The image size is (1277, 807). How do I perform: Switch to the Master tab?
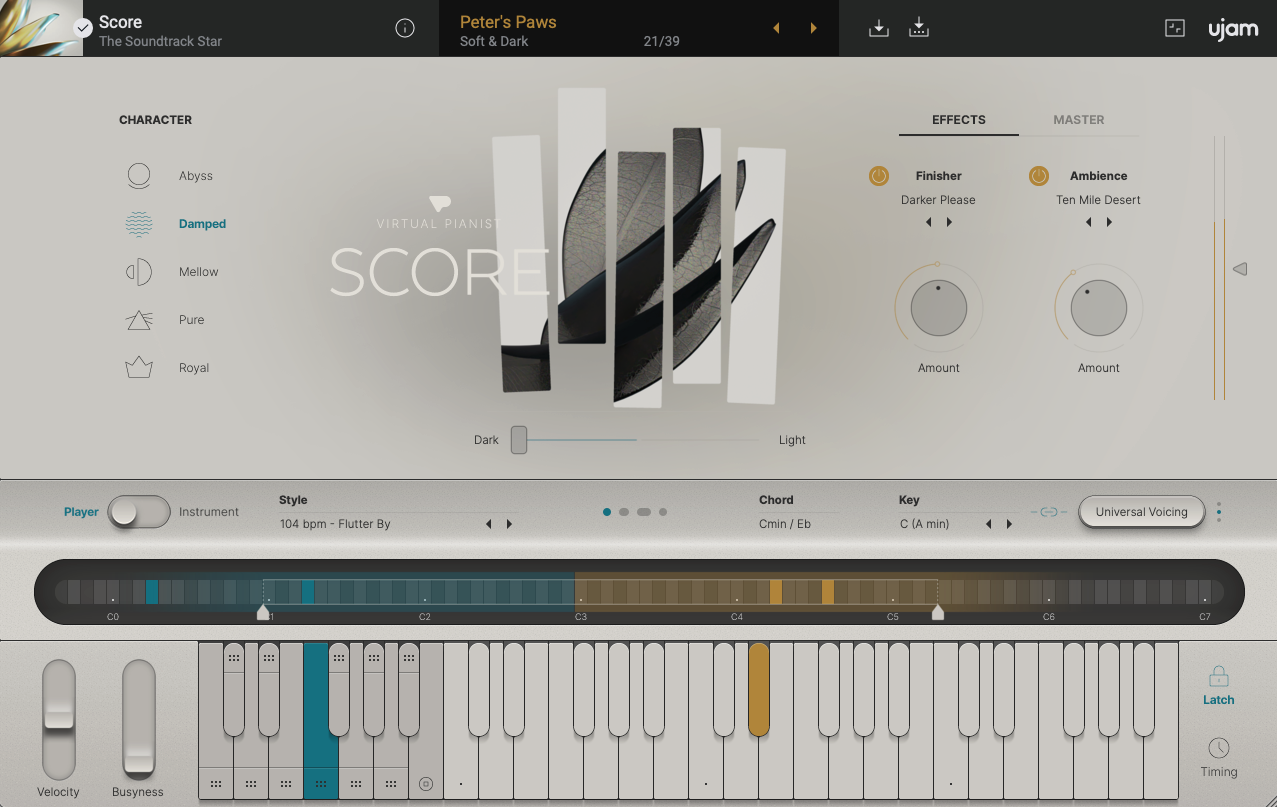(x=1079, y=120)
